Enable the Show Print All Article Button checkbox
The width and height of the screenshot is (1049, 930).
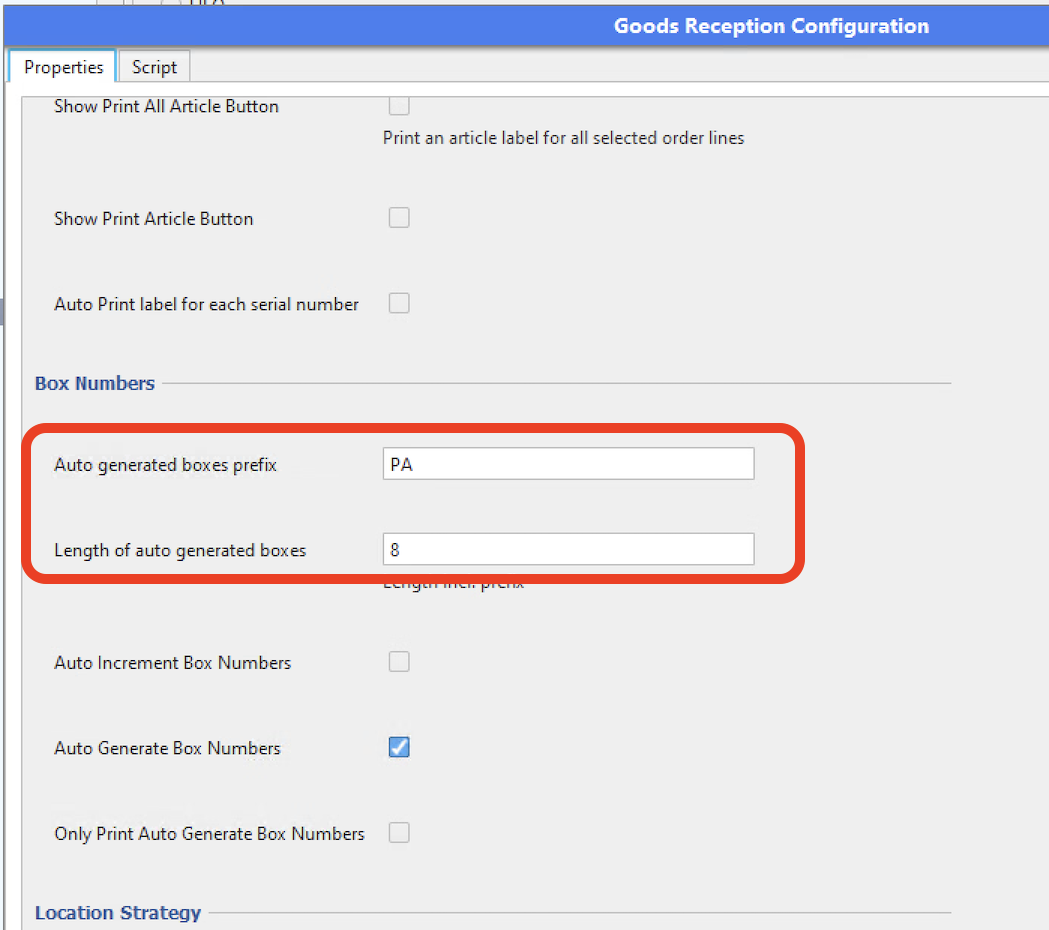click(399, 106)
